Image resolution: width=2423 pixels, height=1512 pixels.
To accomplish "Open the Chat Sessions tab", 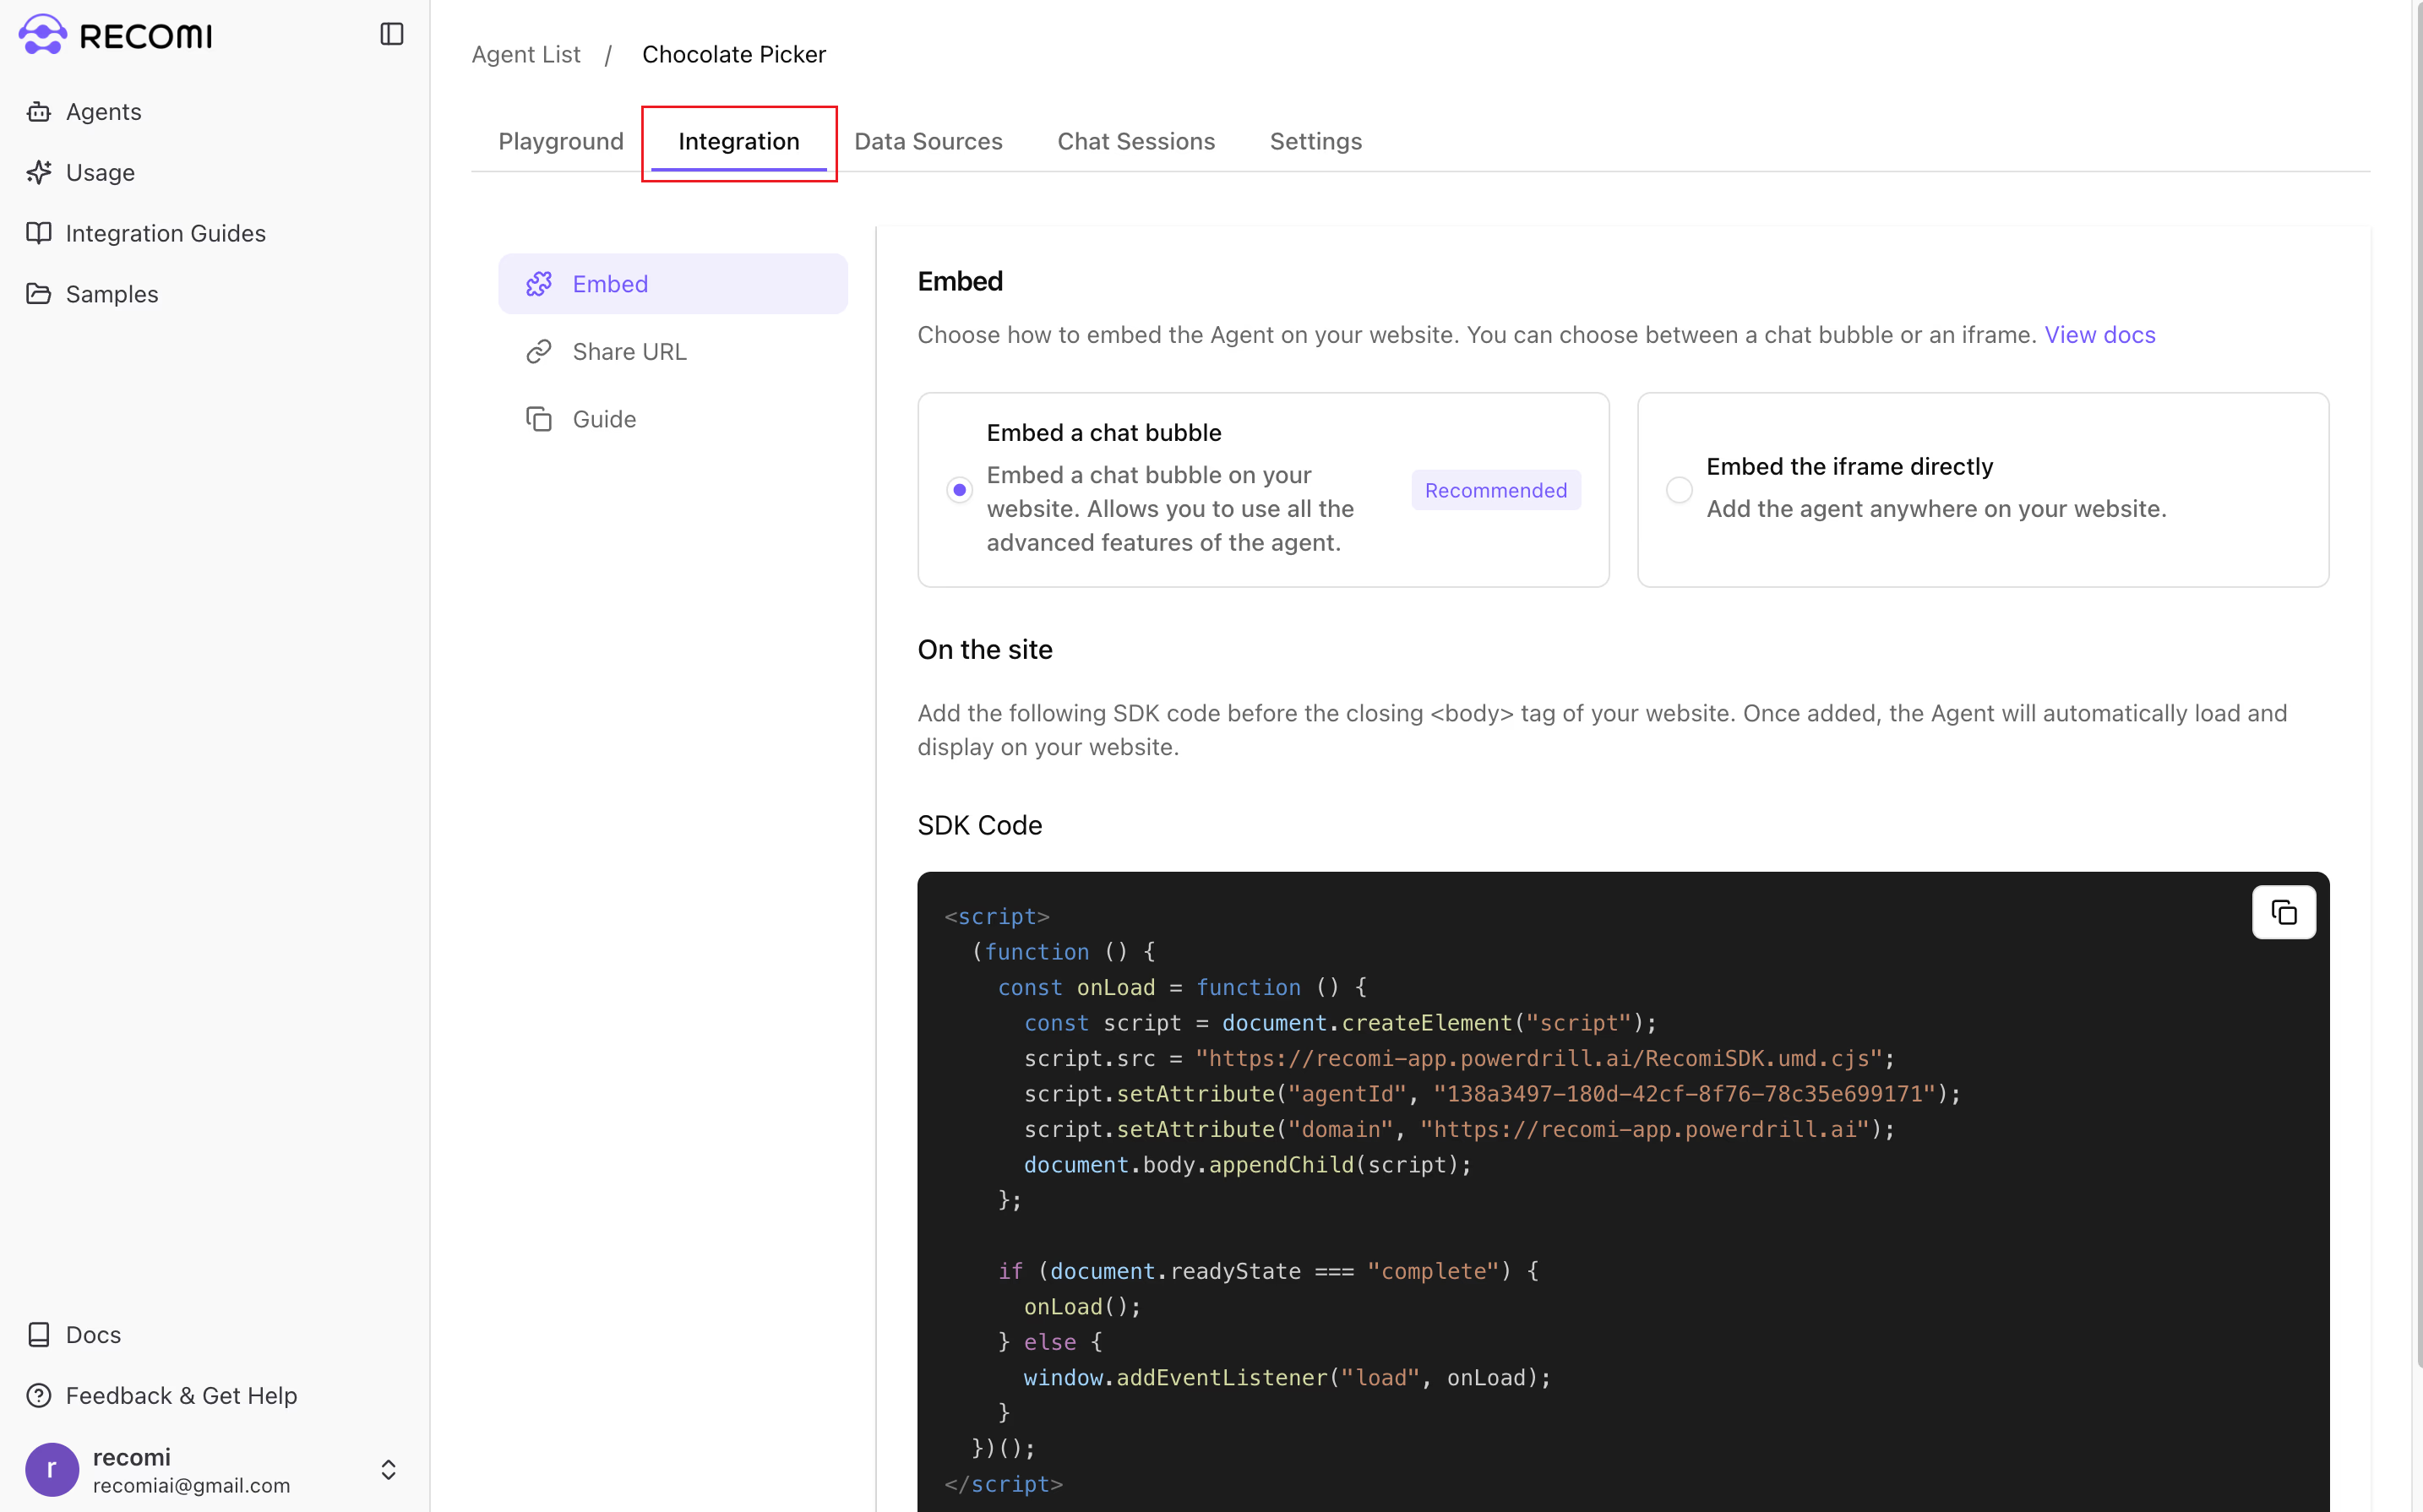I will [1136, 141].
